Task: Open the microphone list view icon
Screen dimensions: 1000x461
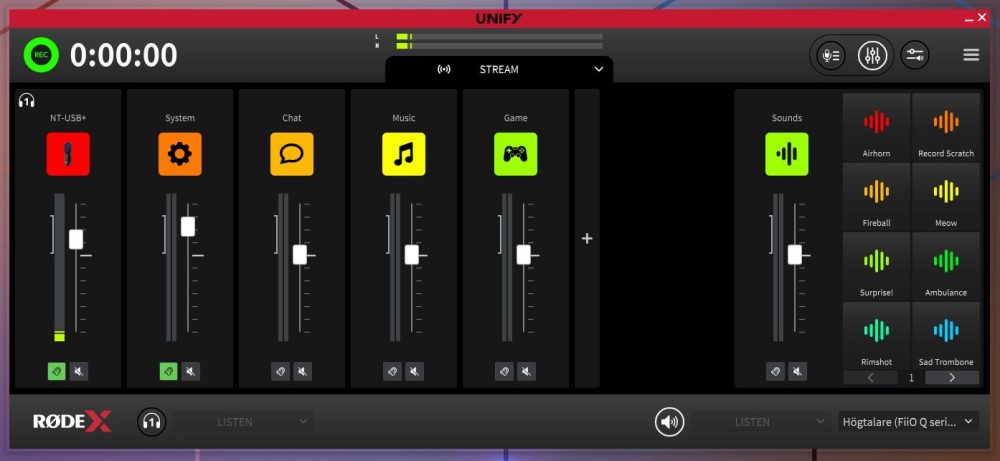Action: tap(832, 55)
